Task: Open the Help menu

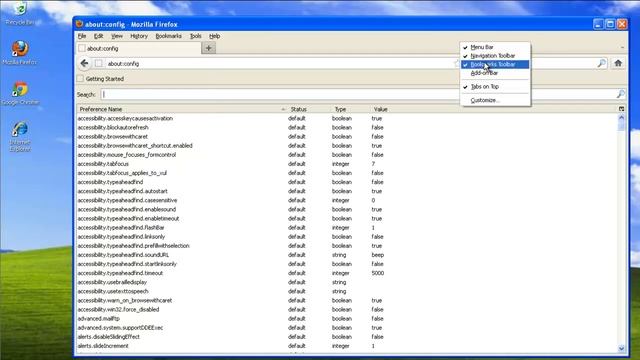Action: coord(215,36)
